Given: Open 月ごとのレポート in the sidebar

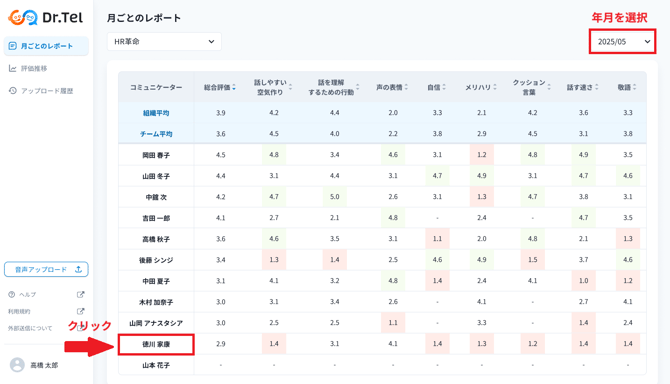Looking at the screenshot, I should click(x=46, y=46).
